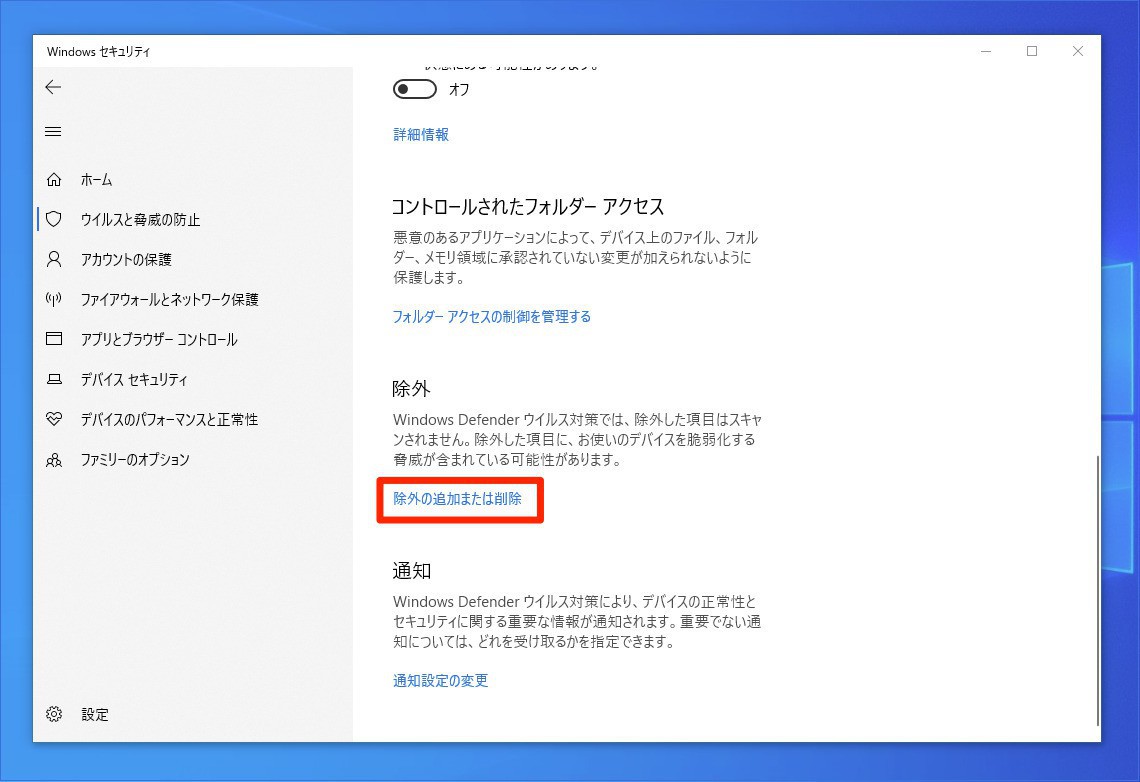
Task: Select デバイス セキュリティ menu item
Action: coord(134,379)
